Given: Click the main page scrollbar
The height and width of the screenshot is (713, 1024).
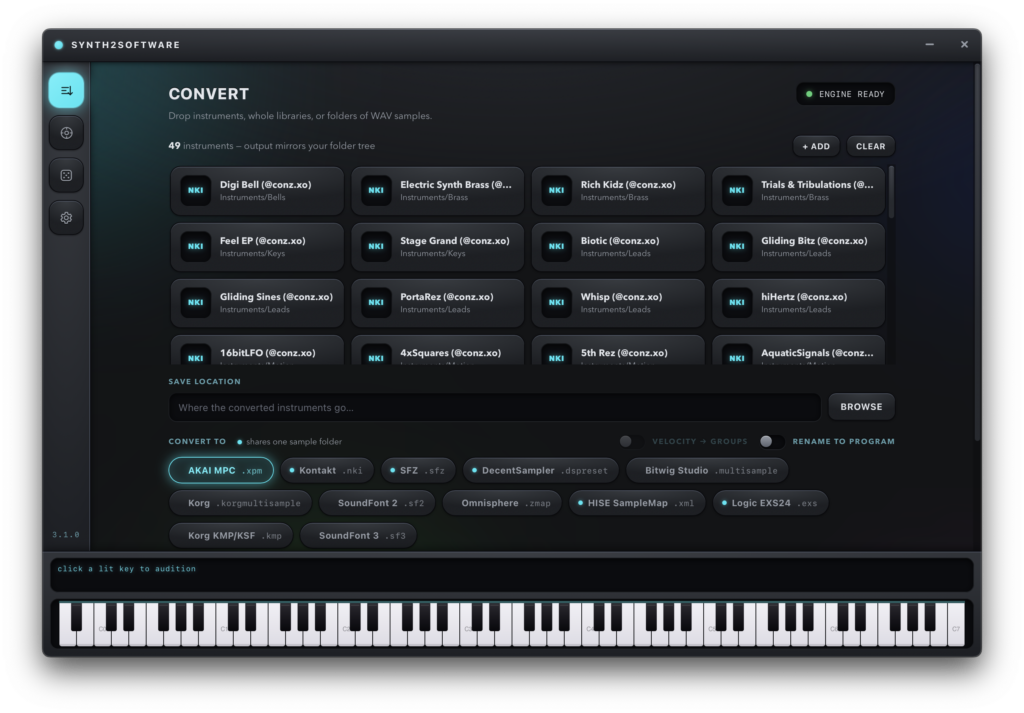Looking at the screenshot, I should point(978,251).
